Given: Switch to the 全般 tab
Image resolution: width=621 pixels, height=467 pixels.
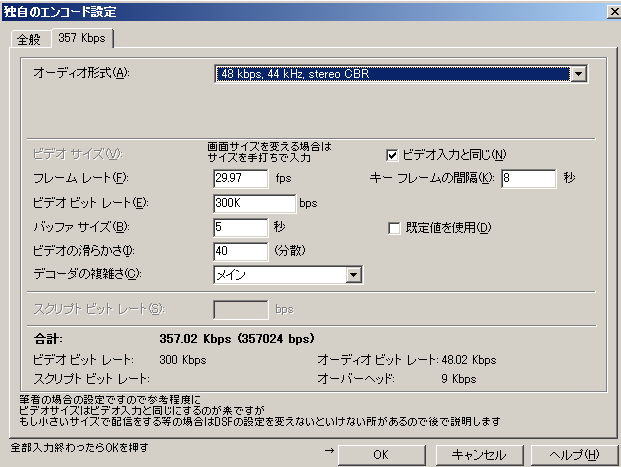Looking at the screenshot, I should (29, 39).
